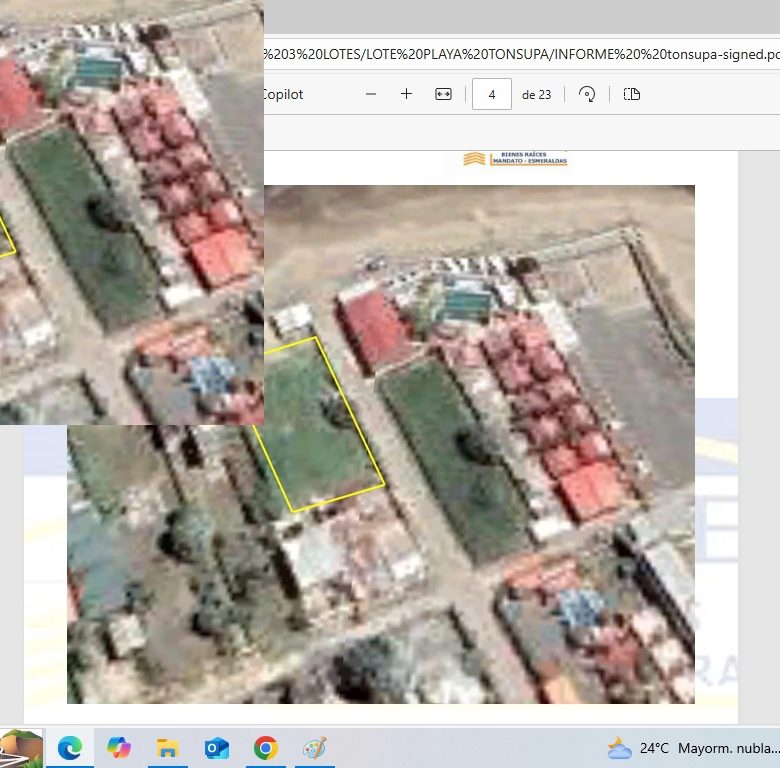The width and height of the screenshot is (780, 768).
Task: Click the taskbar widget thumbnail at far left
Action: click(21, 748)
